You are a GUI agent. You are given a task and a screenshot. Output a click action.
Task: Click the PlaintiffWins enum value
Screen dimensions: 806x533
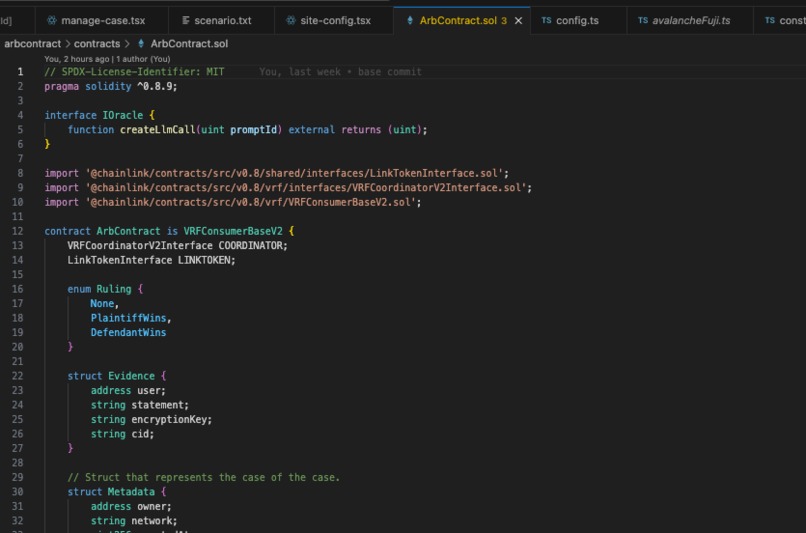129,318
